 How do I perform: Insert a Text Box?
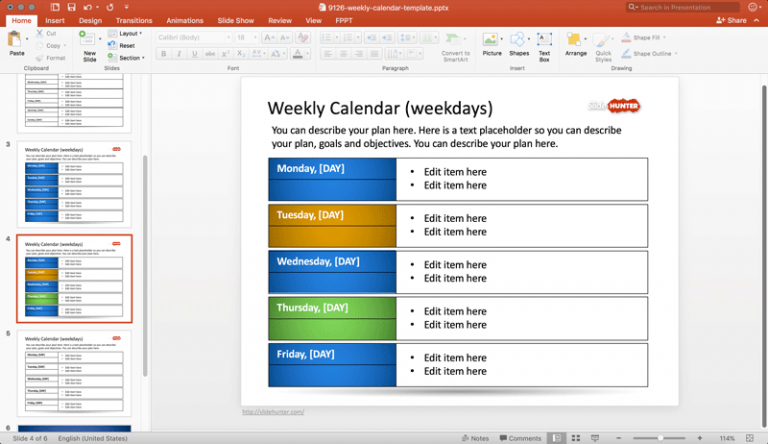[x=545, y=43]
